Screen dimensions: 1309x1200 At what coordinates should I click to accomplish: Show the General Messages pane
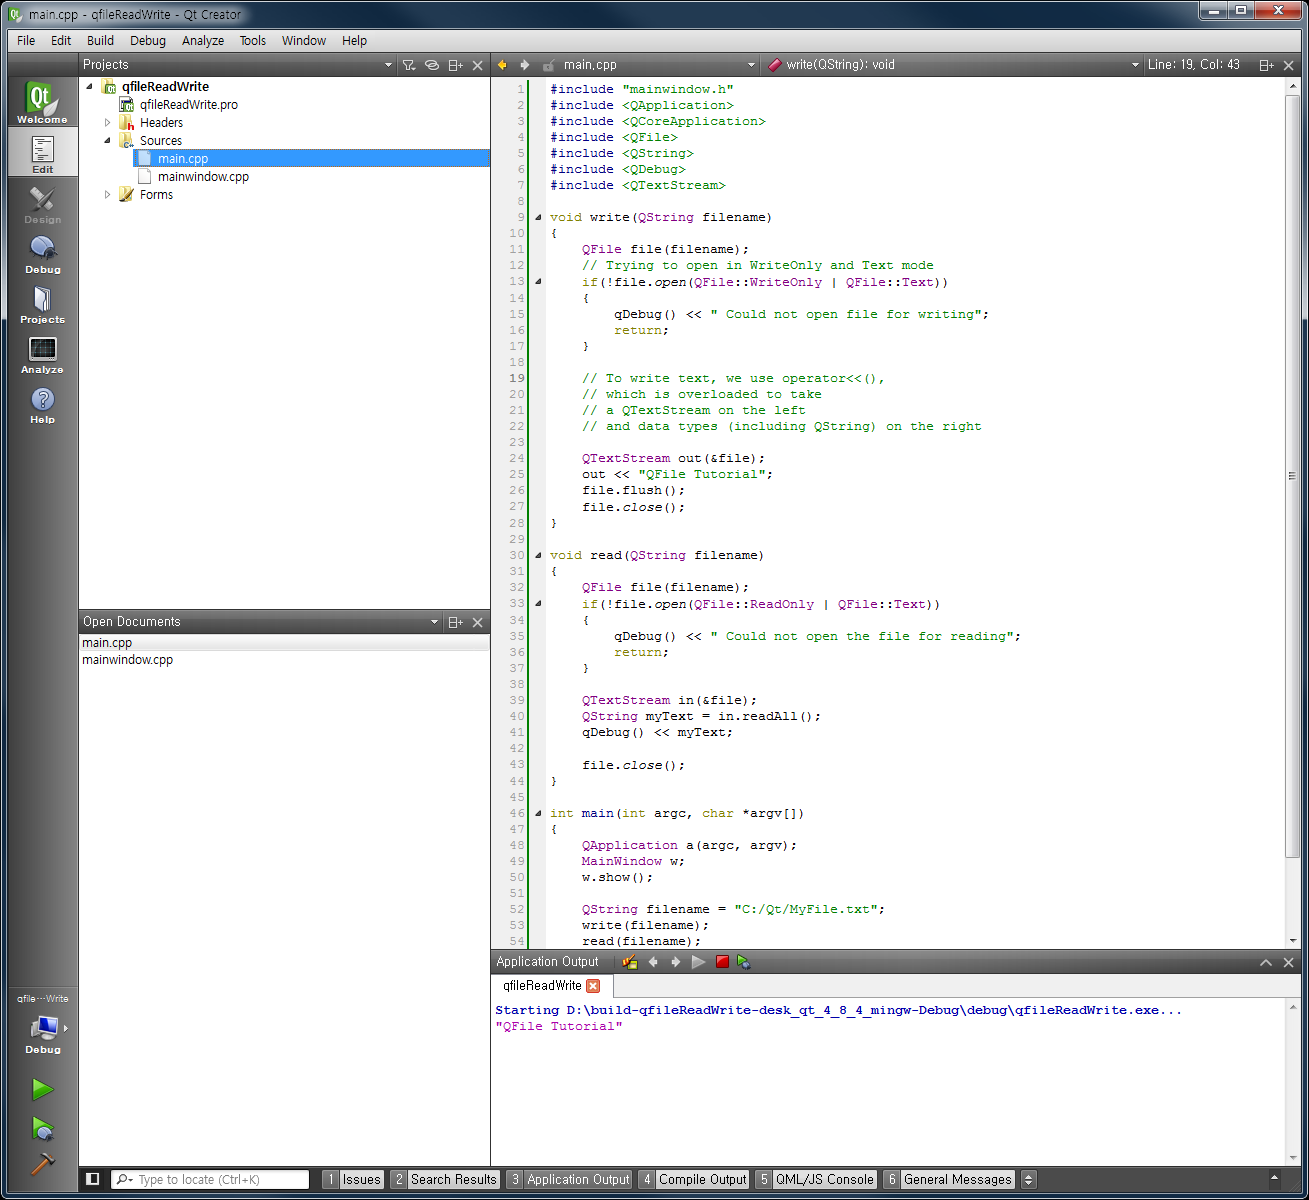(949, 1180)
